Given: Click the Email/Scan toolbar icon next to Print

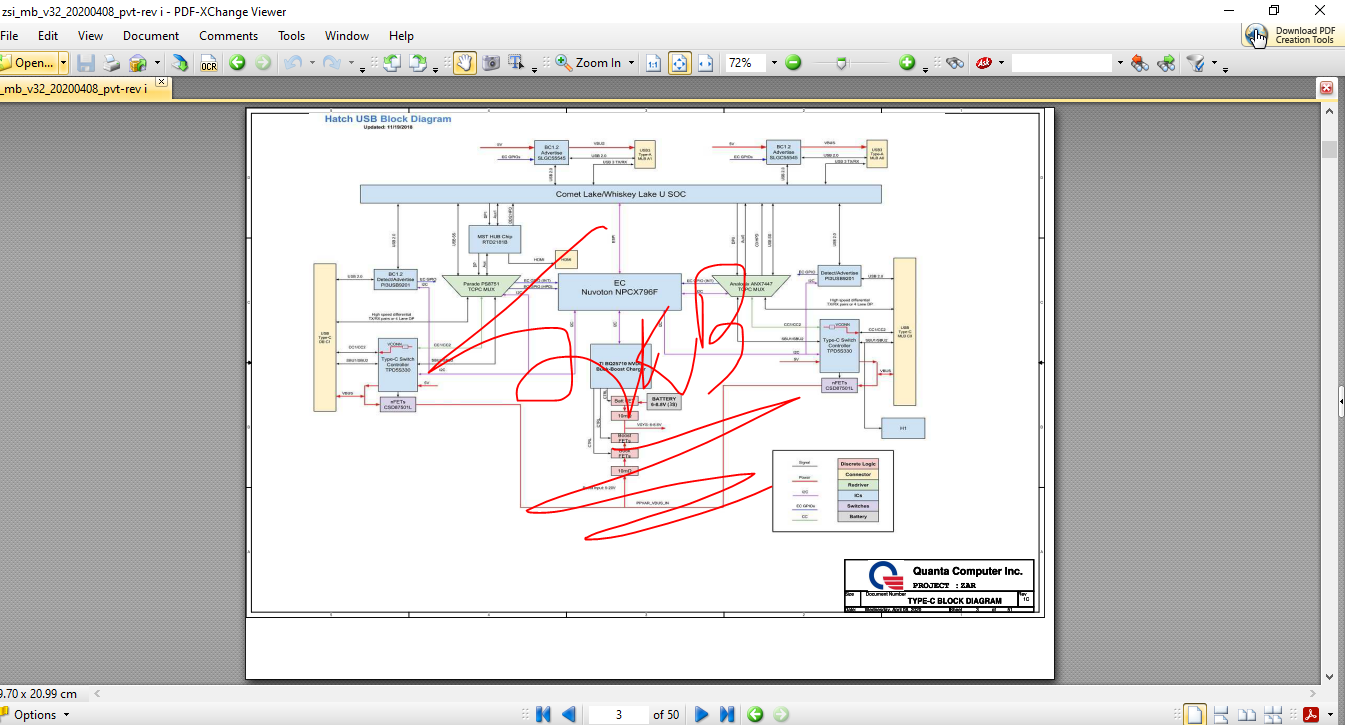Looking at the screenshot, I should 136,63.
